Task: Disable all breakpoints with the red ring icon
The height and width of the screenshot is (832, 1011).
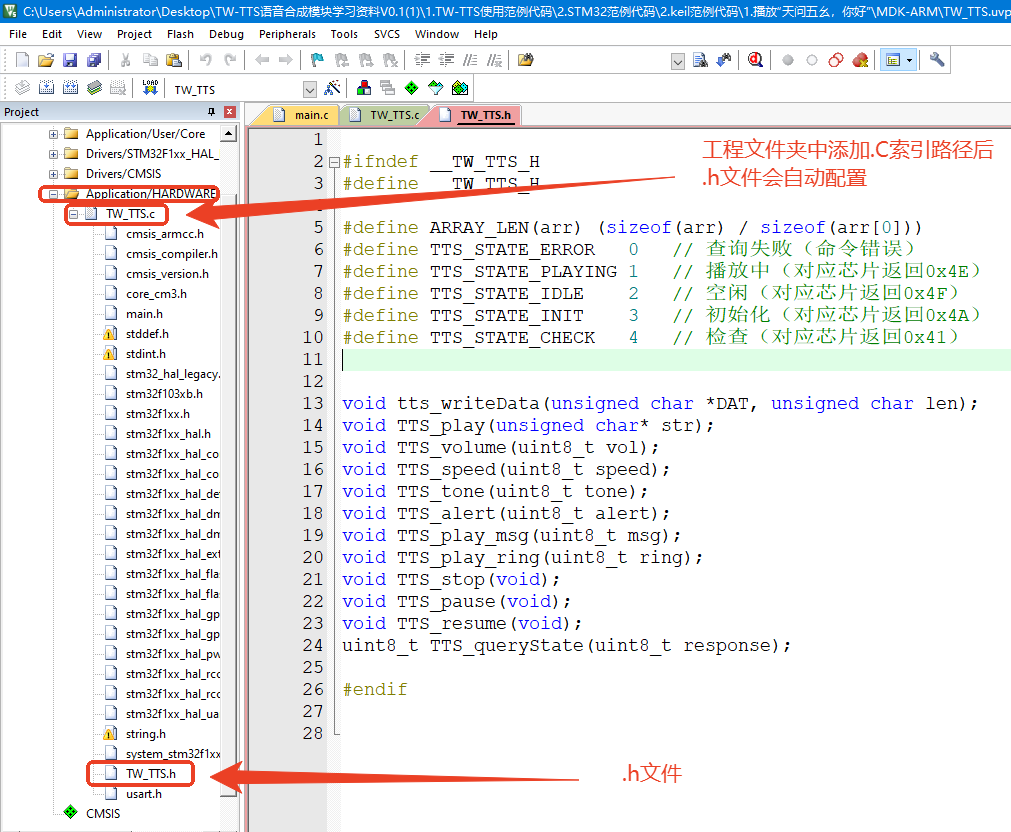Action: click(836, 60)
